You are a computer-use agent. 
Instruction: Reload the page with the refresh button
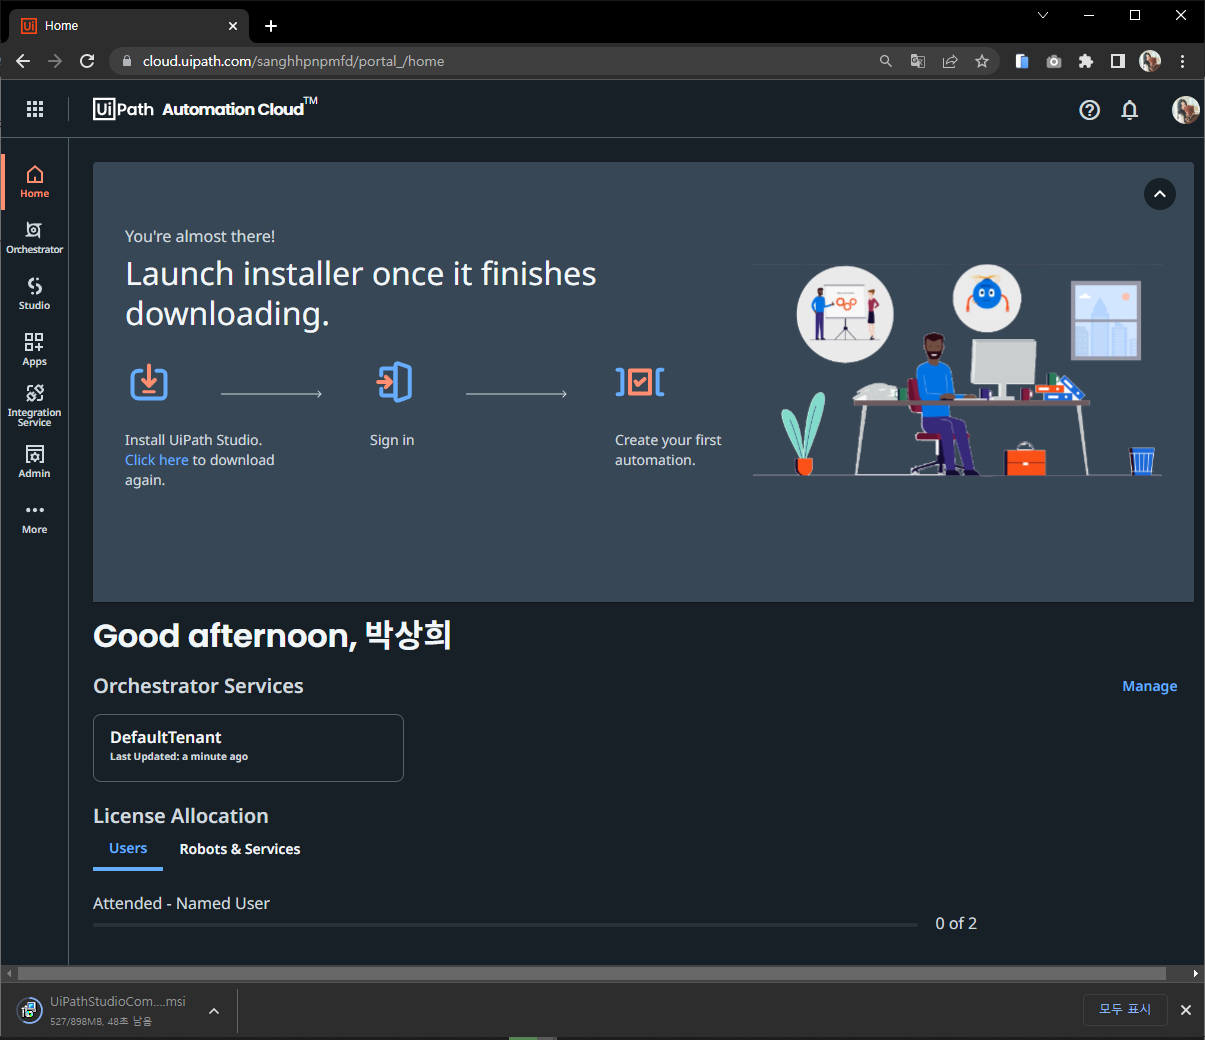87,61
